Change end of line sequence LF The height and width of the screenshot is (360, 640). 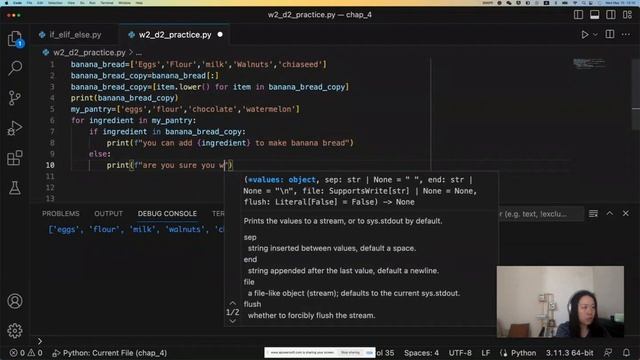(x=485, y=353)
